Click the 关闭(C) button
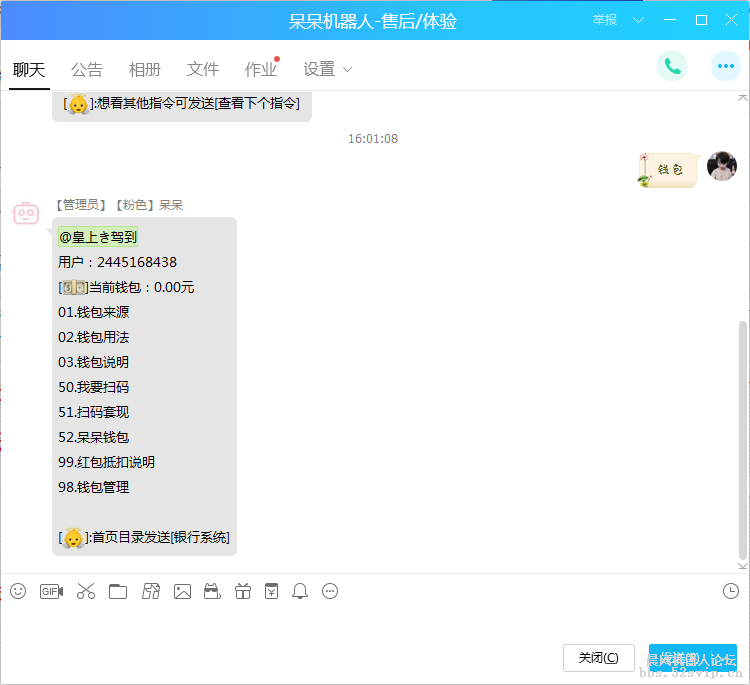The height and width of the screenshot is (685, 750). (598, 658)
